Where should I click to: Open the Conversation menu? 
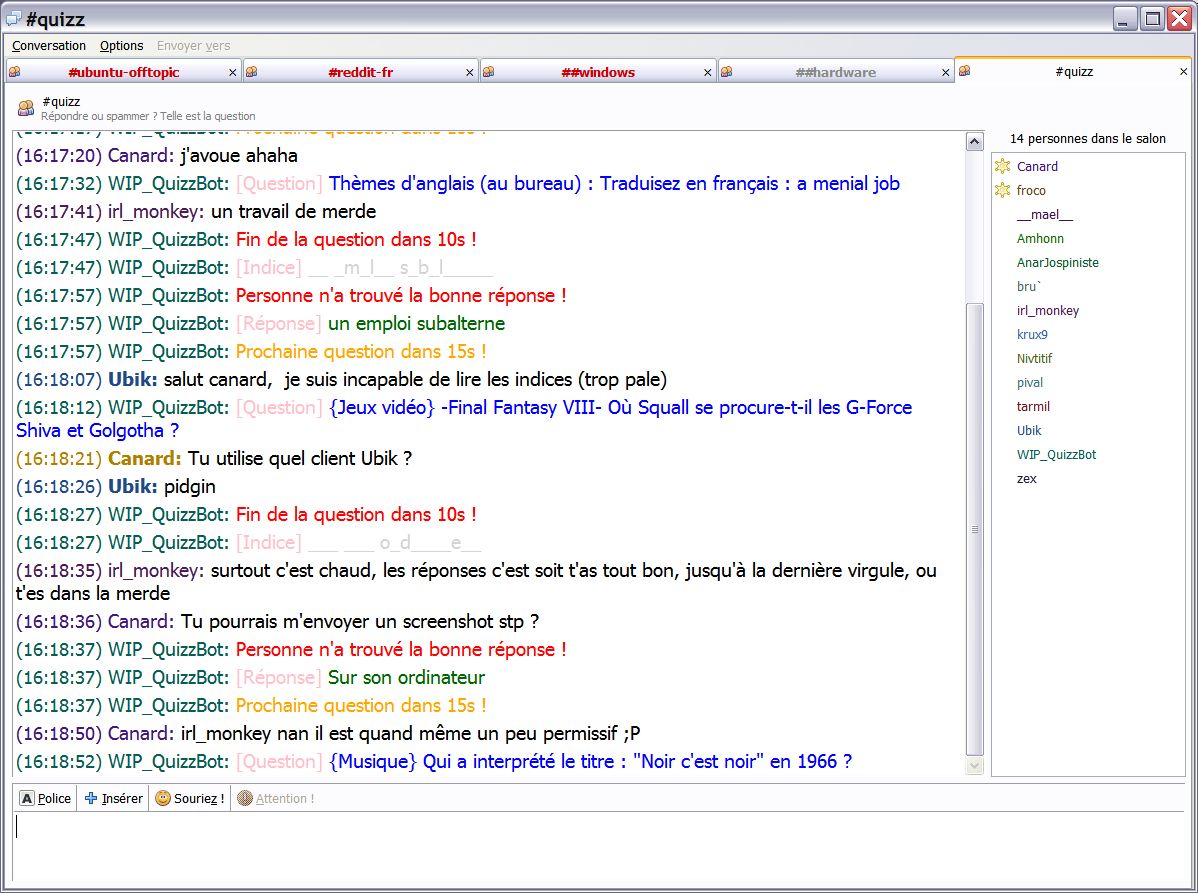click(x=49, y=46)
